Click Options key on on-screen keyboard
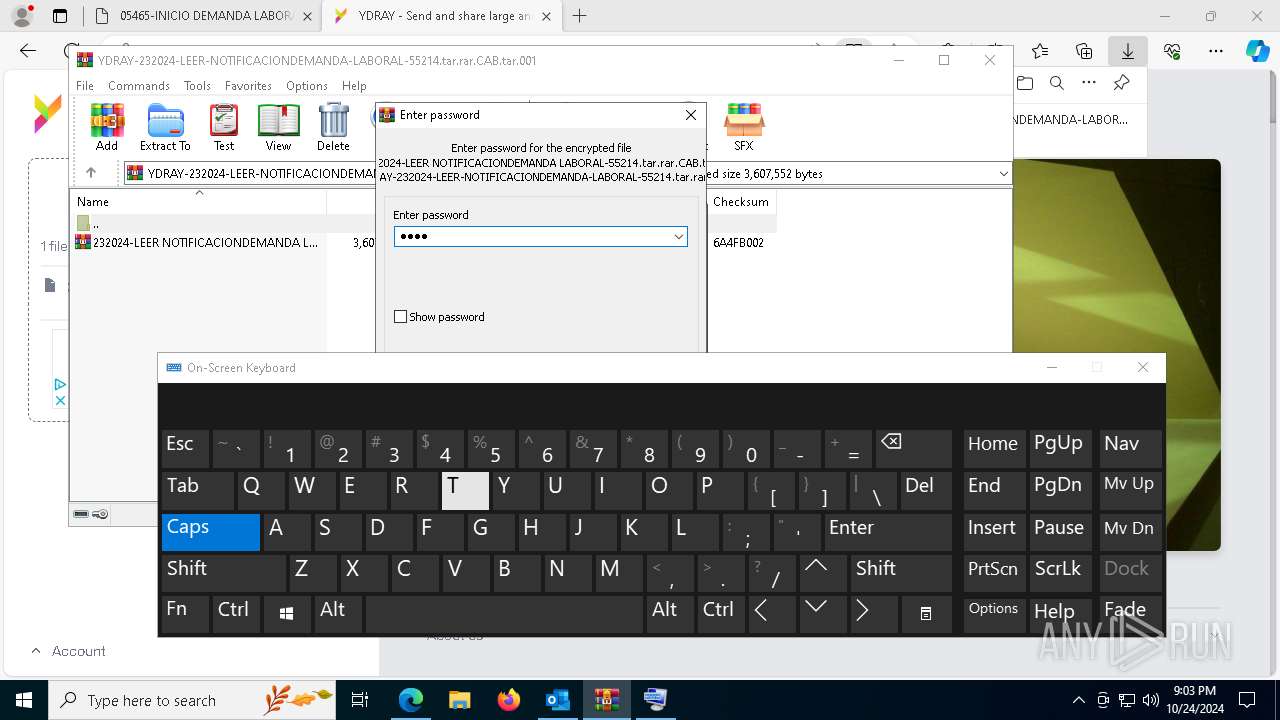Viewport: 1280px width, 720px height. pyautogui.click(x=994, y=614)
